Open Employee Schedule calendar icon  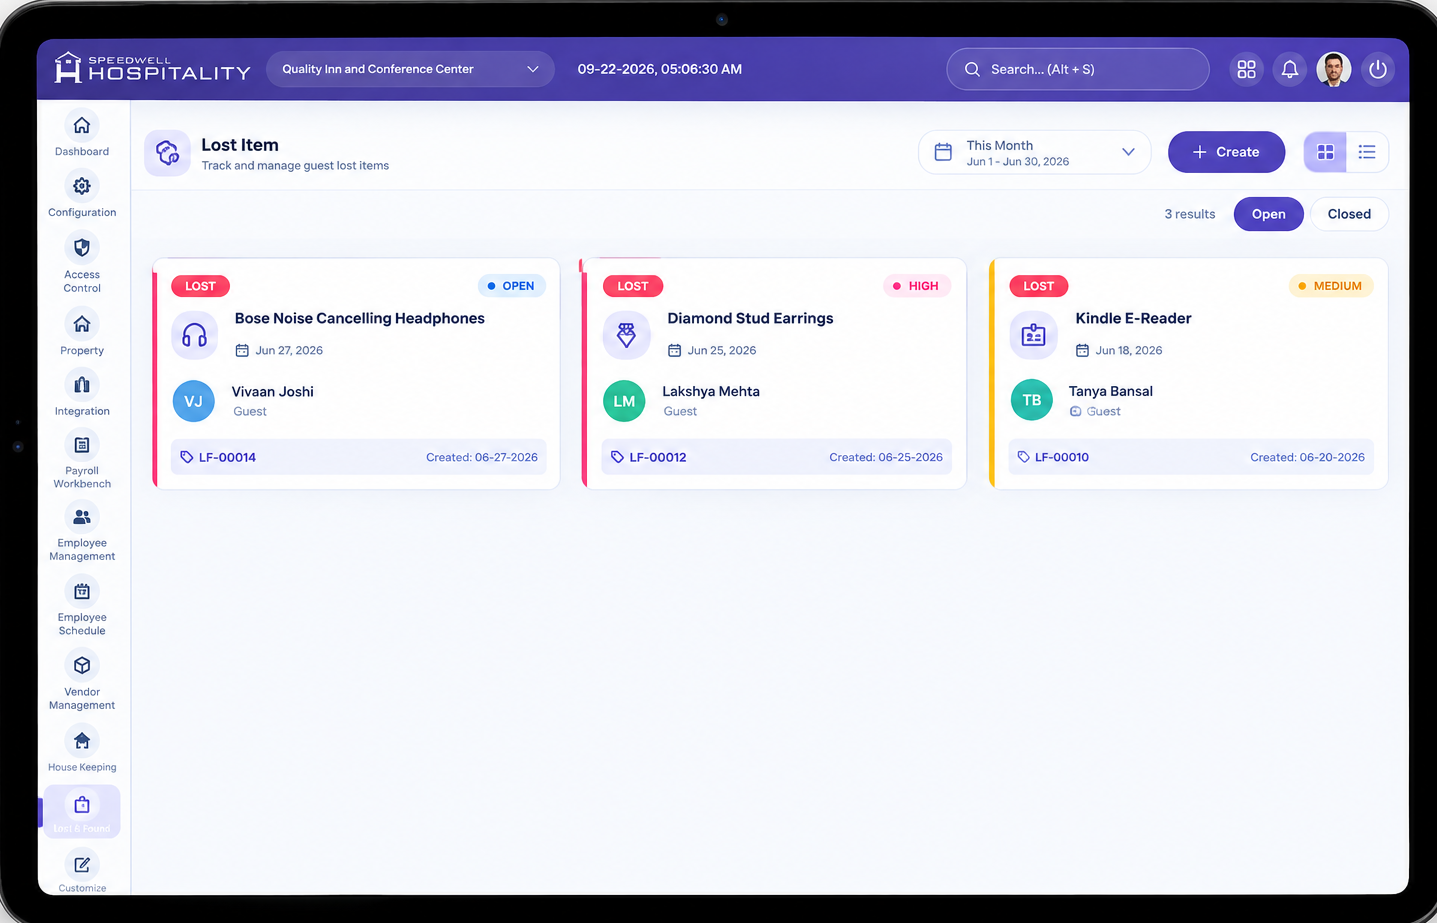[82, 592]
